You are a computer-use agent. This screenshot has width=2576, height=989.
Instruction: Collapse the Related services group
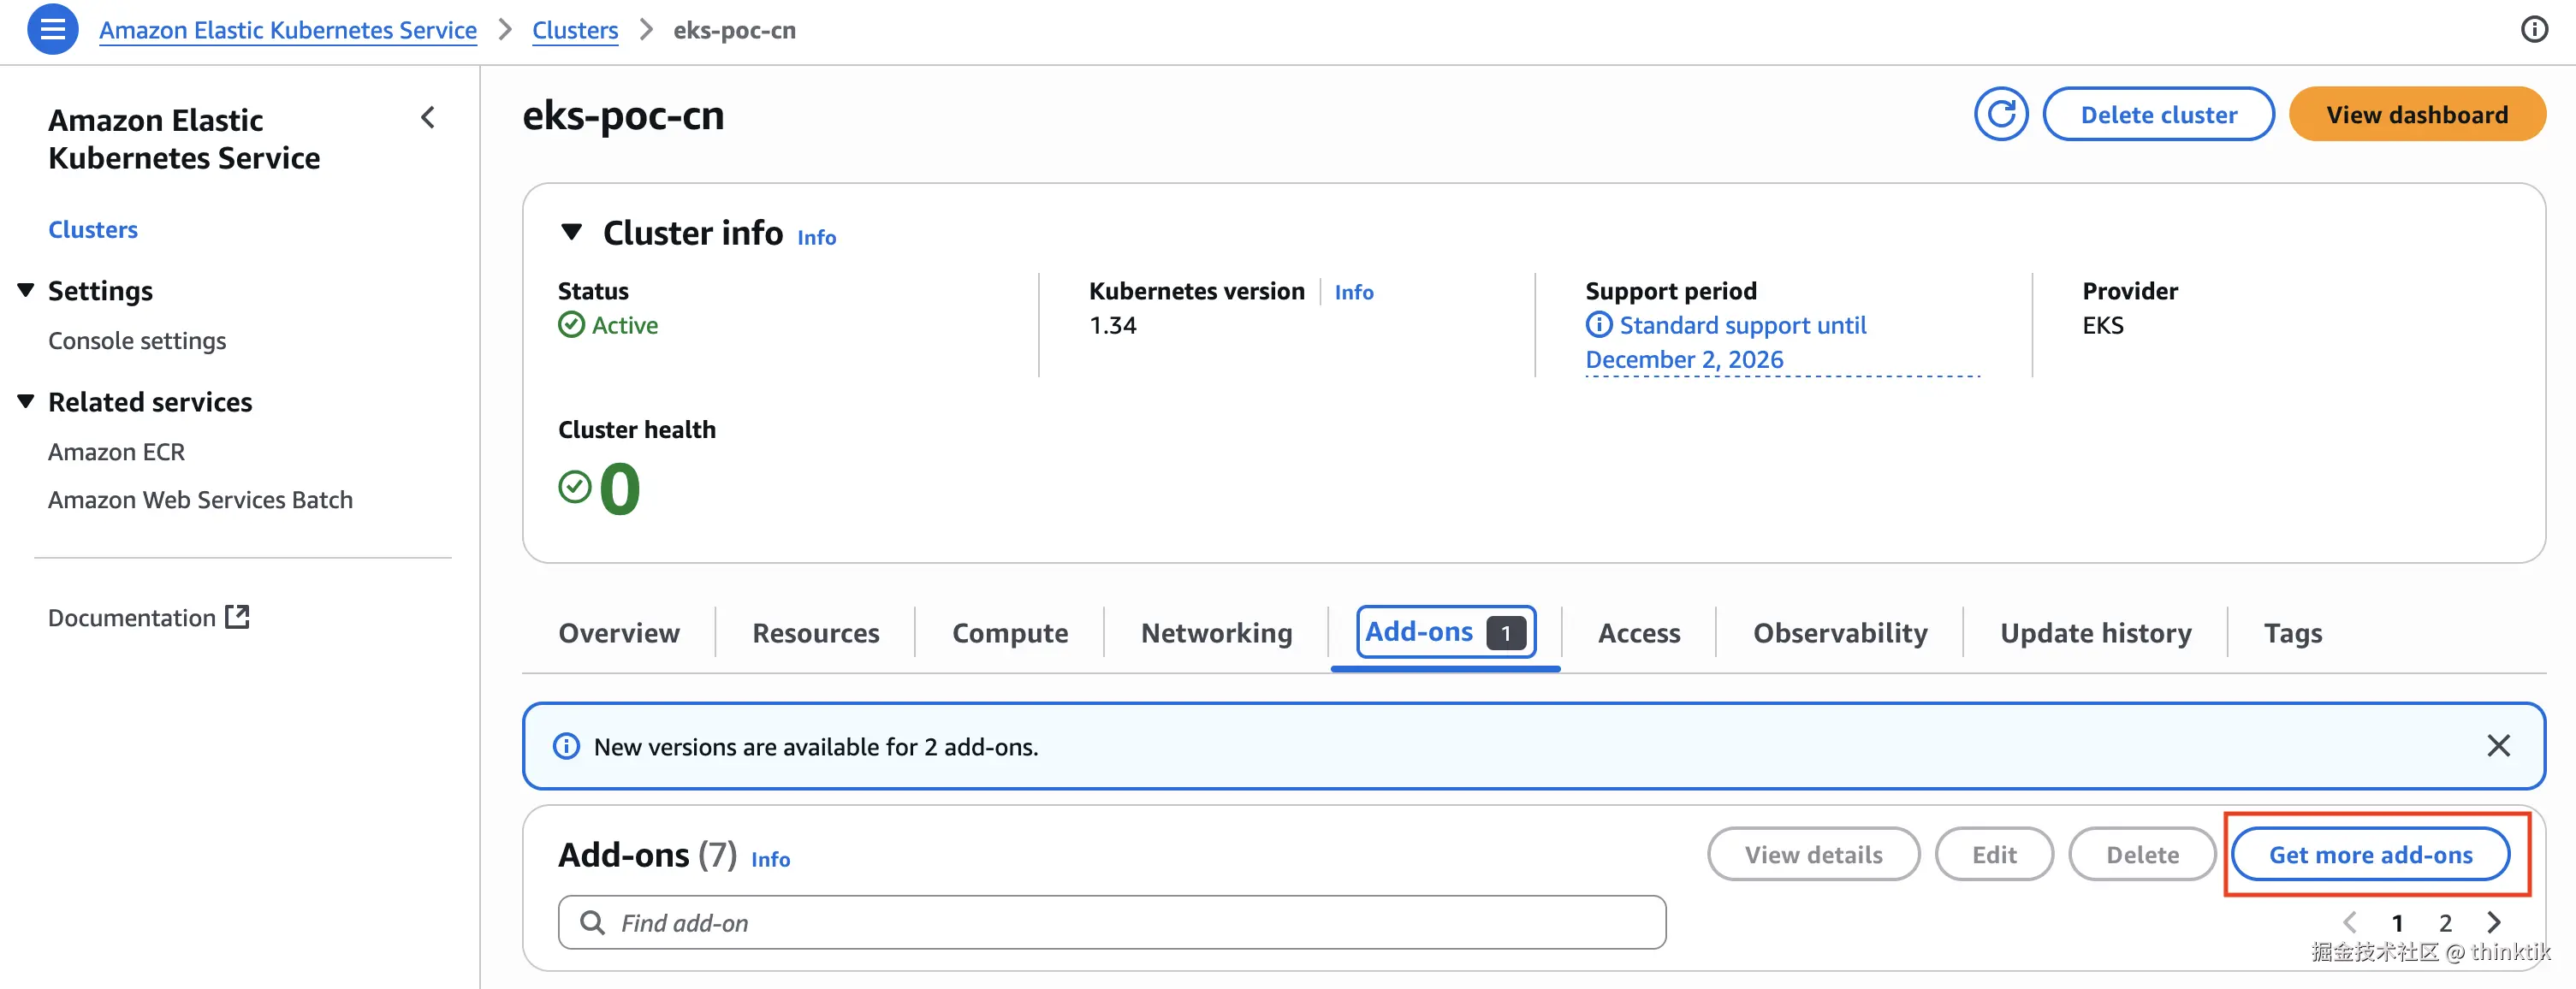[x=26, y=401]
